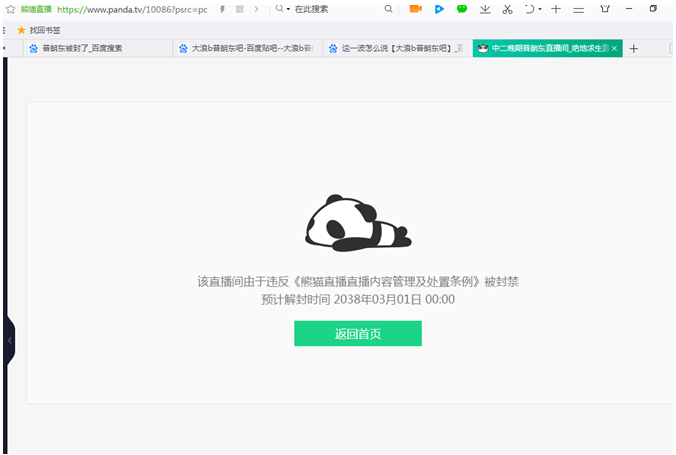Open the shirt skin-theme icon
Screen dimensions: 676x455
click(605, 9)
